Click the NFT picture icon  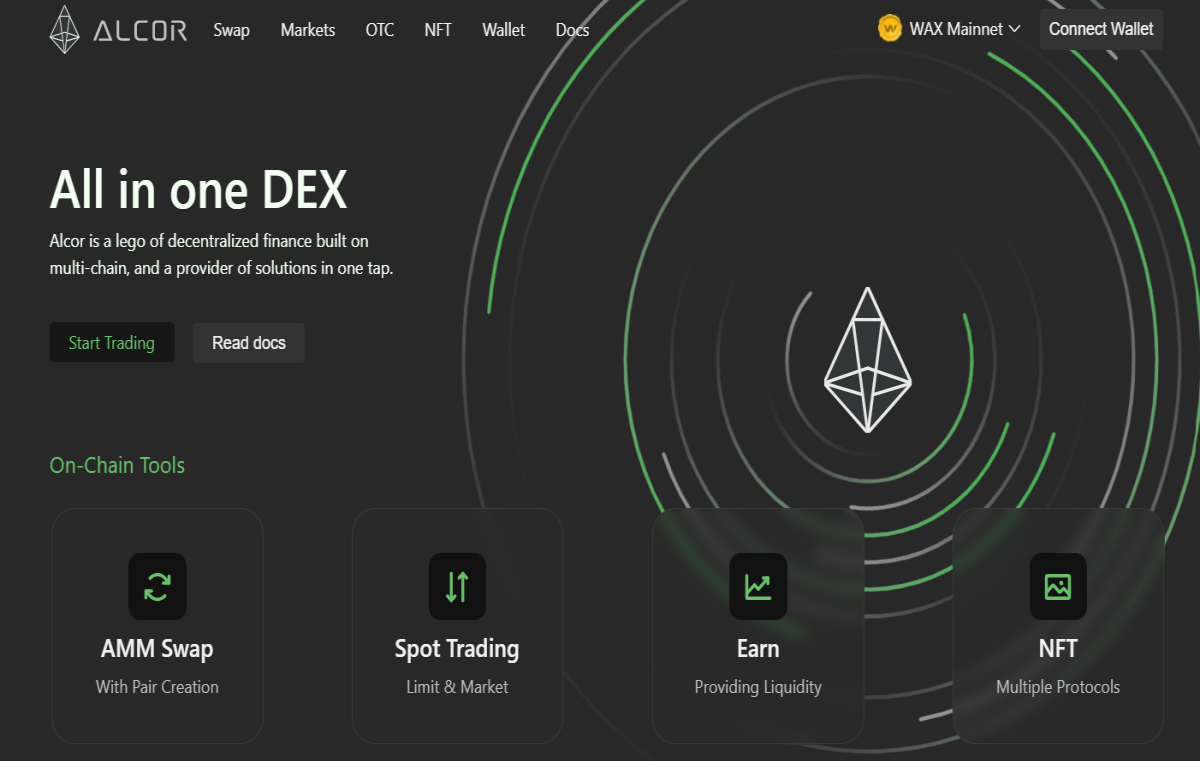1058,586
